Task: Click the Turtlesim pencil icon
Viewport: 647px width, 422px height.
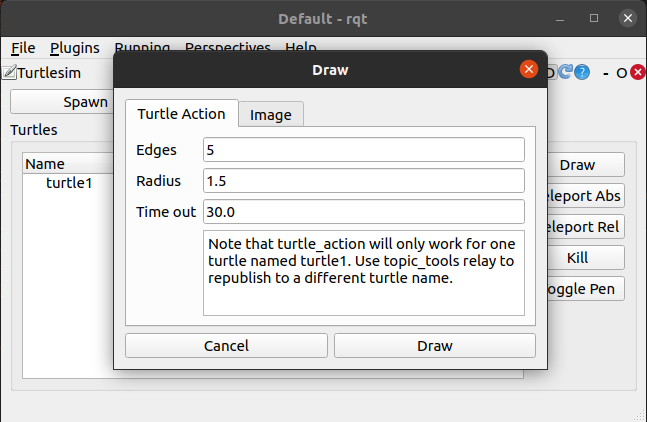Action: coord(9,72)
